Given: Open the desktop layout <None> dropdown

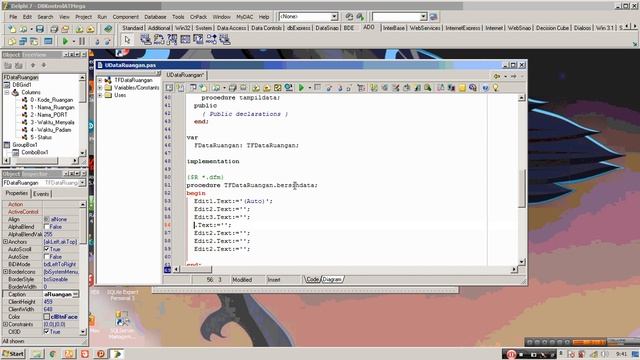Looking at the screenshot, I should coord(334,16).
